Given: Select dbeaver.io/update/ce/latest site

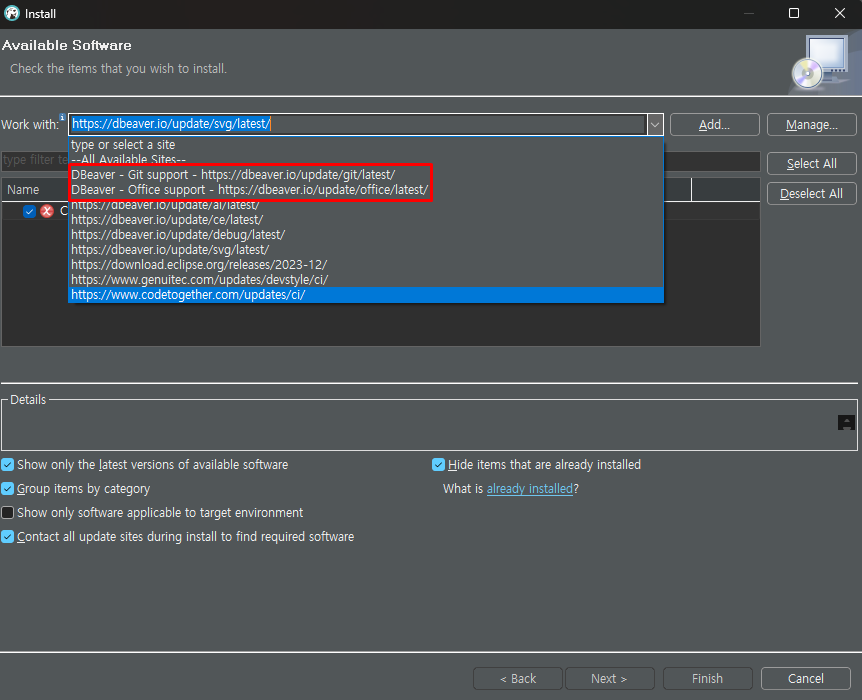Looking at the screenshot, I should click(366, 219).
